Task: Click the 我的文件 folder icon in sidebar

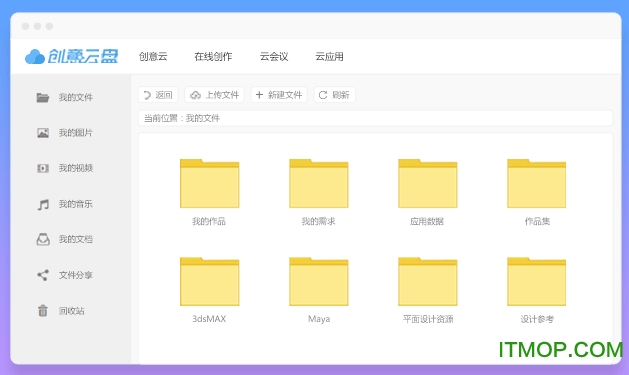Action: click(43, 97)
